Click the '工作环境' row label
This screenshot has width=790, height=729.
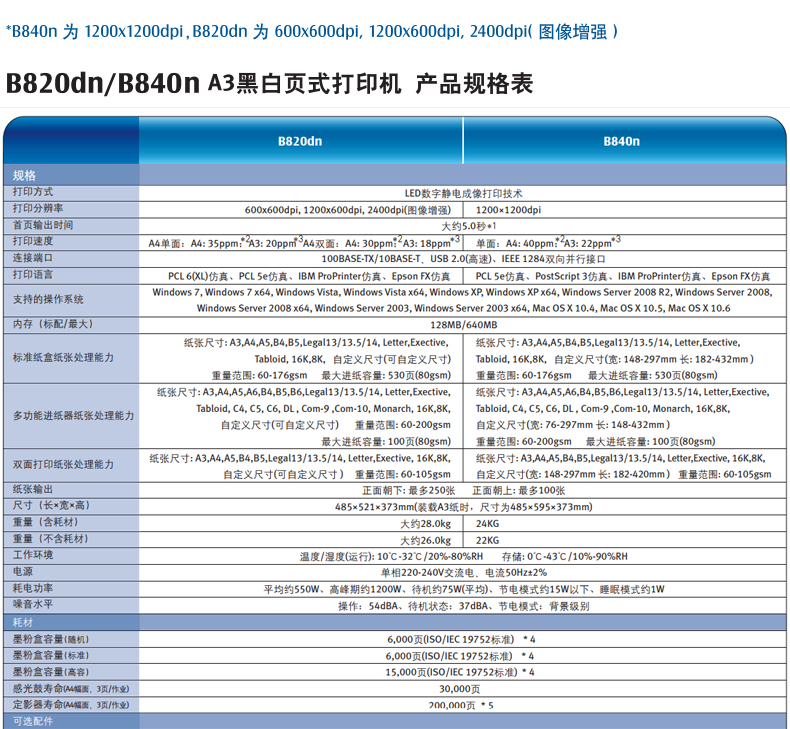coord(33,555)
